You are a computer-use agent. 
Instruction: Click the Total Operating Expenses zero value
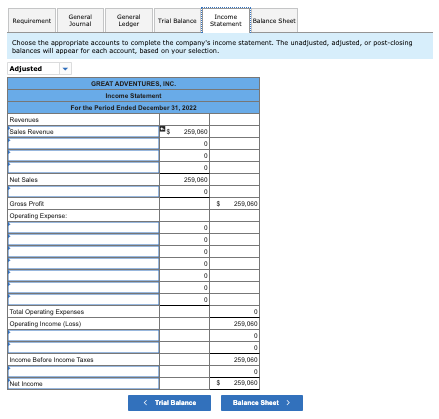point(255,312)
